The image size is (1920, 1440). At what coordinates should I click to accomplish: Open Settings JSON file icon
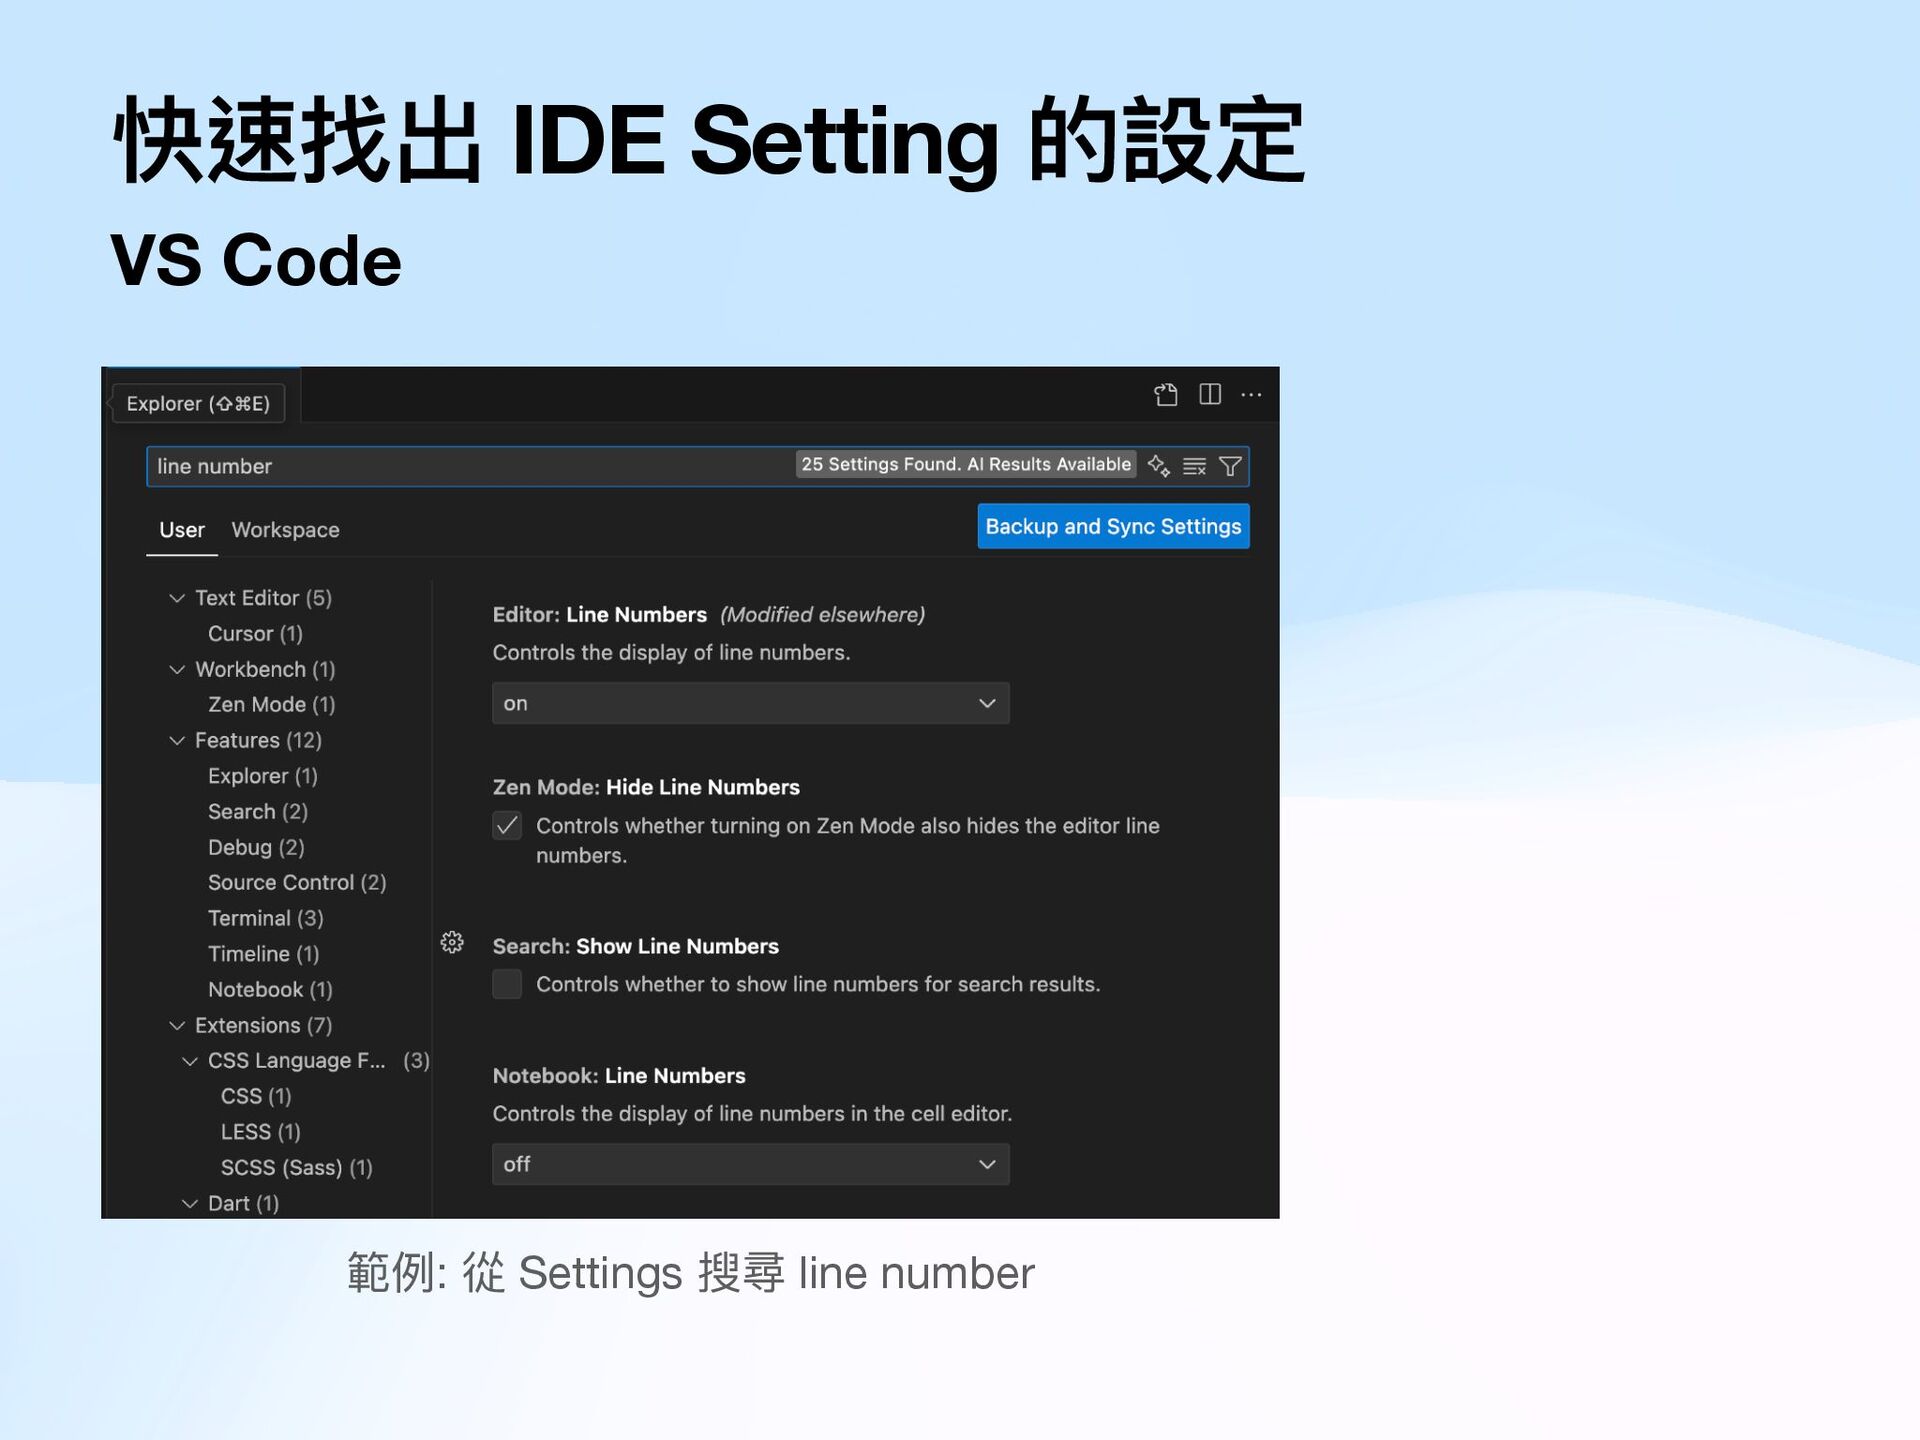pyautogui.click(x=1165, y=395)
